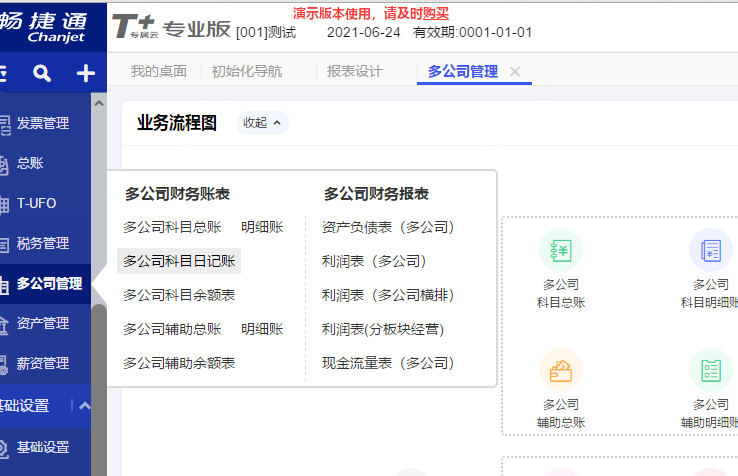Click the [001]测试 account label
This screenshot has width=738, height=476.
tap(266, 32)
